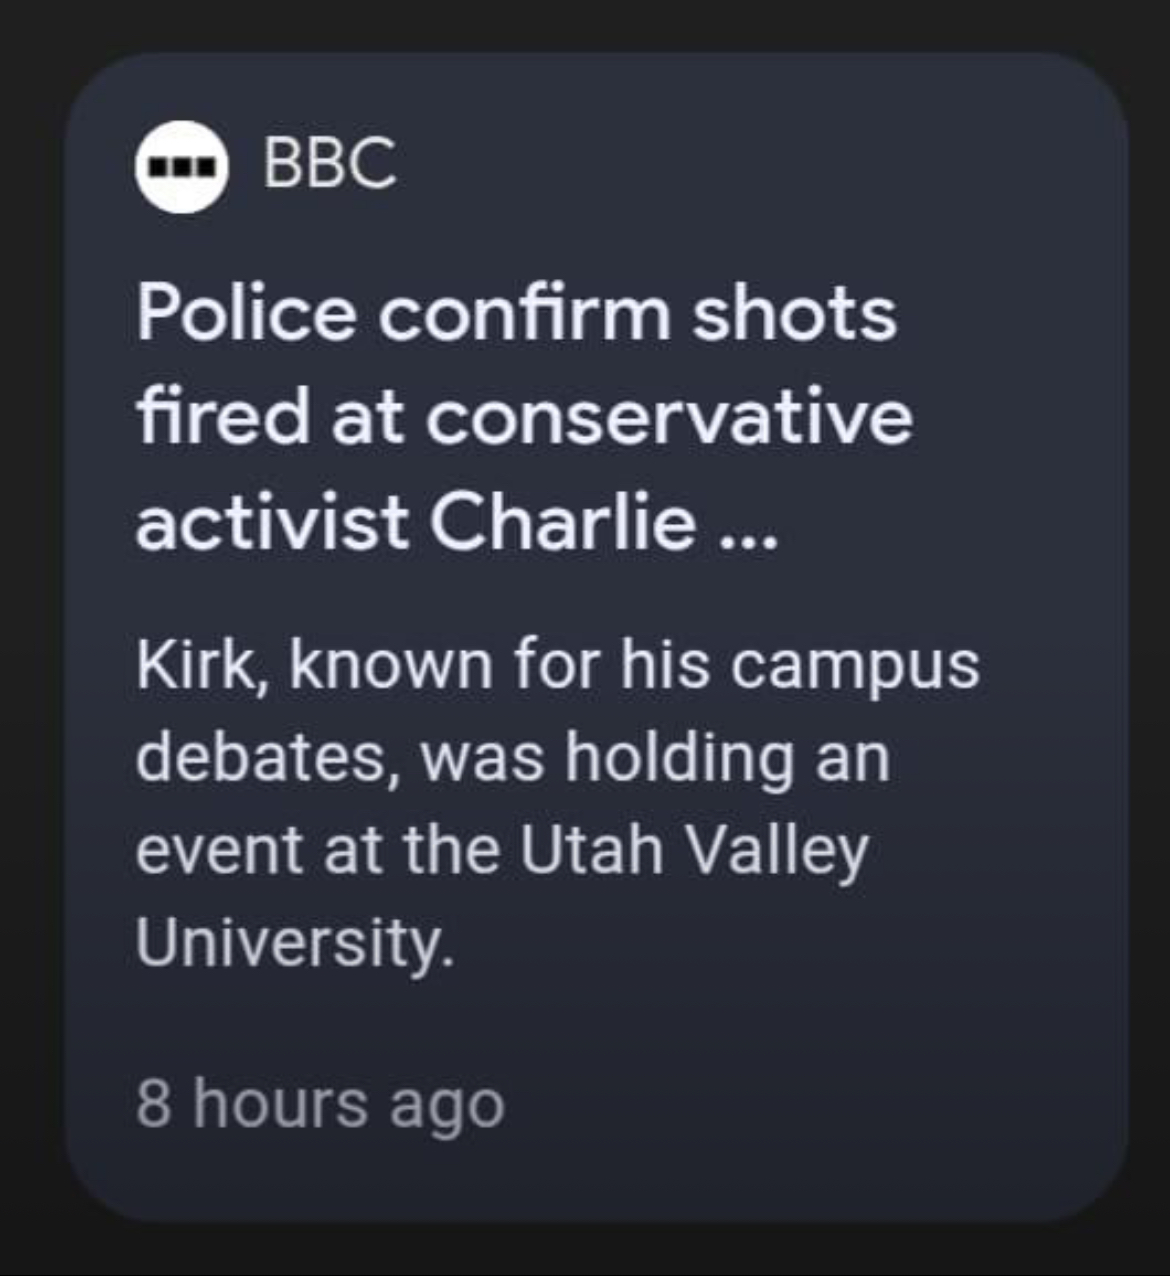Click the word 'activist' in the headline
Viewport: 1170px width, 1276px height.
(272, 521)
